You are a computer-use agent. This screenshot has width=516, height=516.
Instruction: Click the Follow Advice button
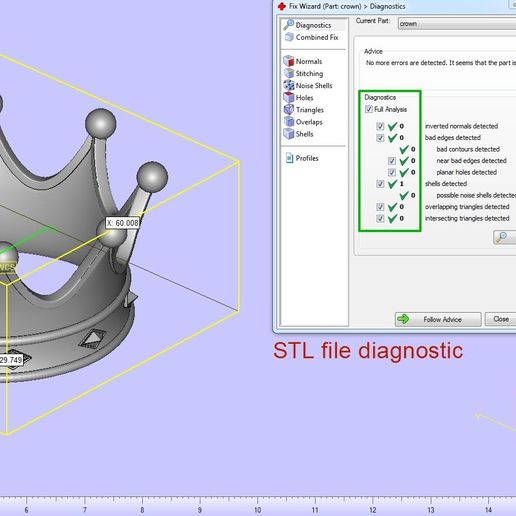click(438, 319)
